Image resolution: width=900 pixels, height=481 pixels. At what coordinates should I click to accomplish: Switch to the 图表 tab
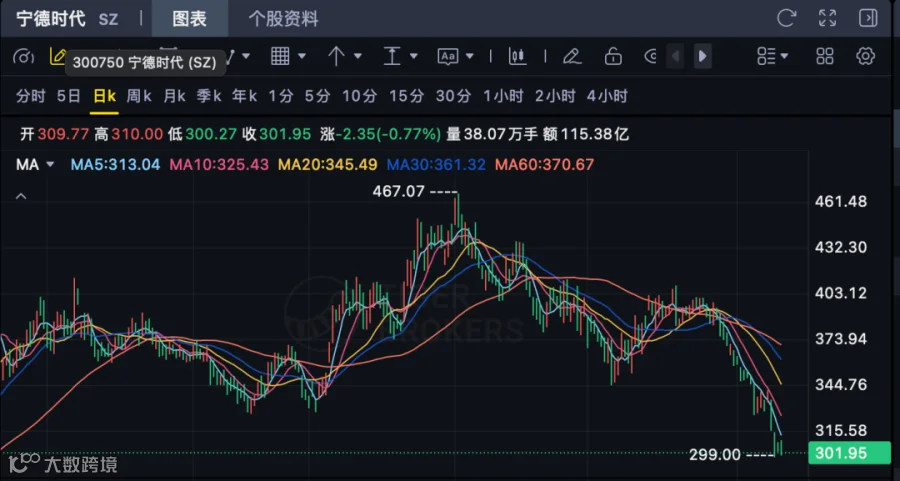[189, 19]
